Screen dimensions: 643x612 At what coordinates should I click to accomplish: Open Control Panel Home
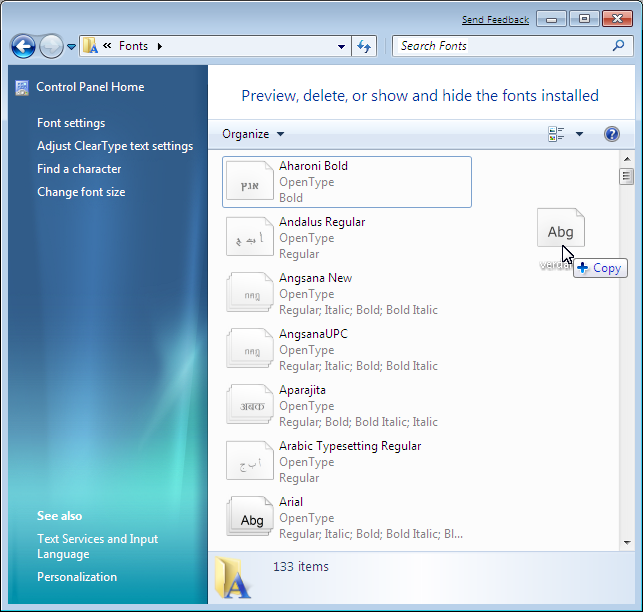tap(90, 87)
